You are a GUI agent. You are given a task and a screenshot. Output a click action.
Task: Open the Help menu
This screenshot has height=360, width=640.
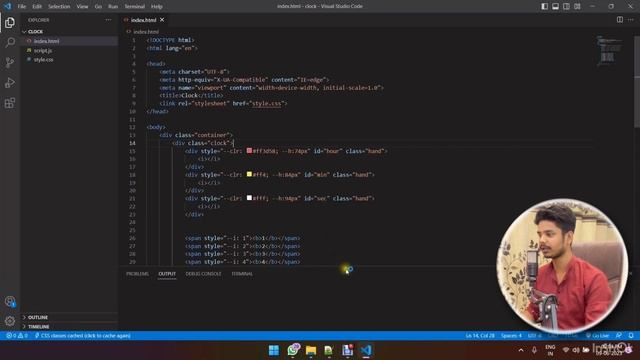pyautogui.click(x=157, y=7)
